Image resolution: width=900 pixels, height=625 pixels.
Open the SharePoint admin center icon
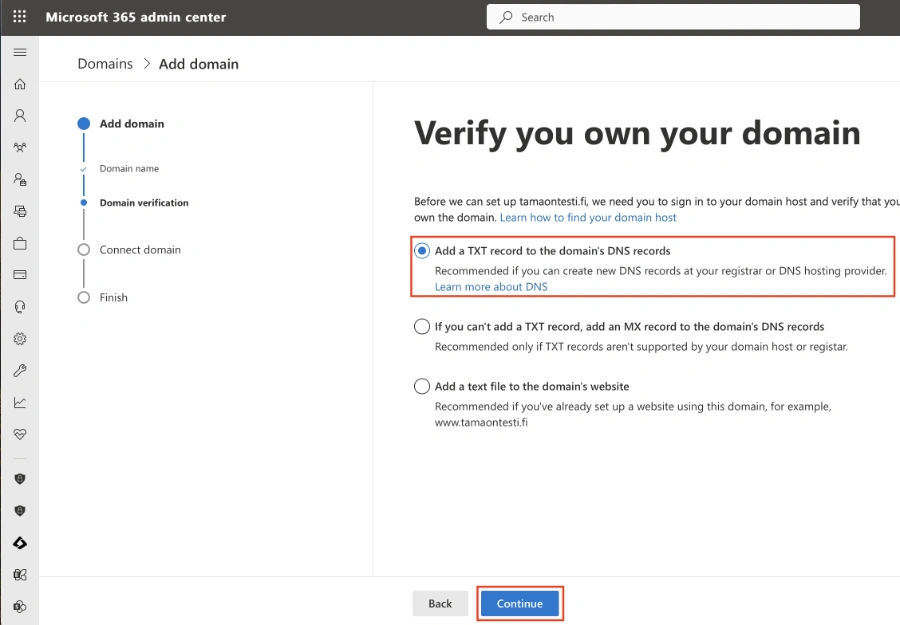coord(20,606)
